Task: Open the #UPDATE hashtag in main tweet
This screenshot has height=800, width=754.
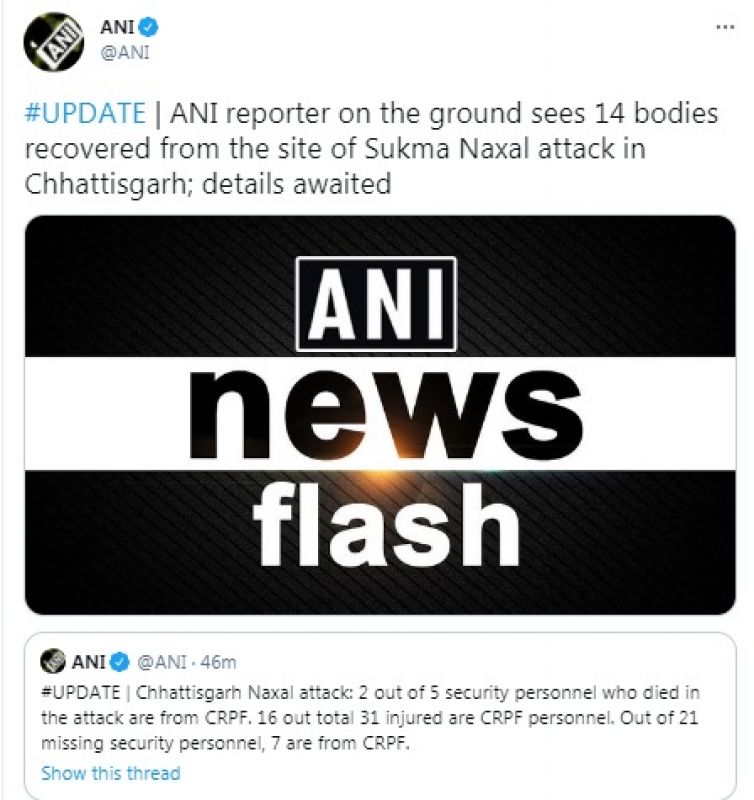Action: coord(86,113)
